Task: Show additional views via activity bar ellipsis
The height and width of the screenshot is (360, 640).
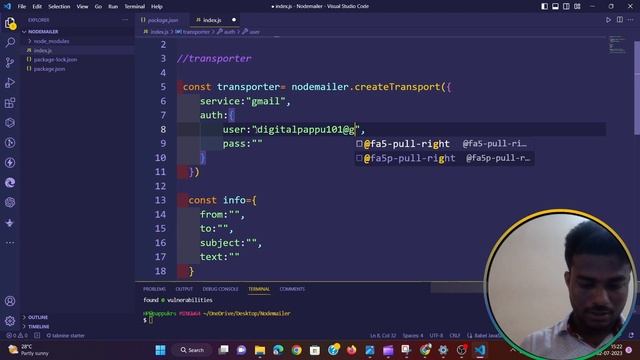Action: coord(10,242)
